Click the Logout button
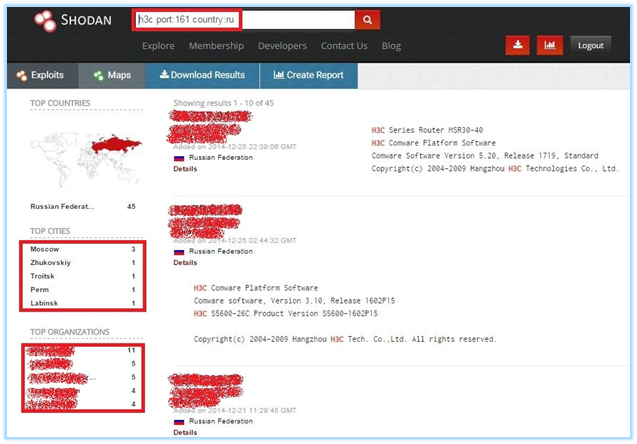The height and width of the screenshot is (444, 637). (x=590, y=45)
